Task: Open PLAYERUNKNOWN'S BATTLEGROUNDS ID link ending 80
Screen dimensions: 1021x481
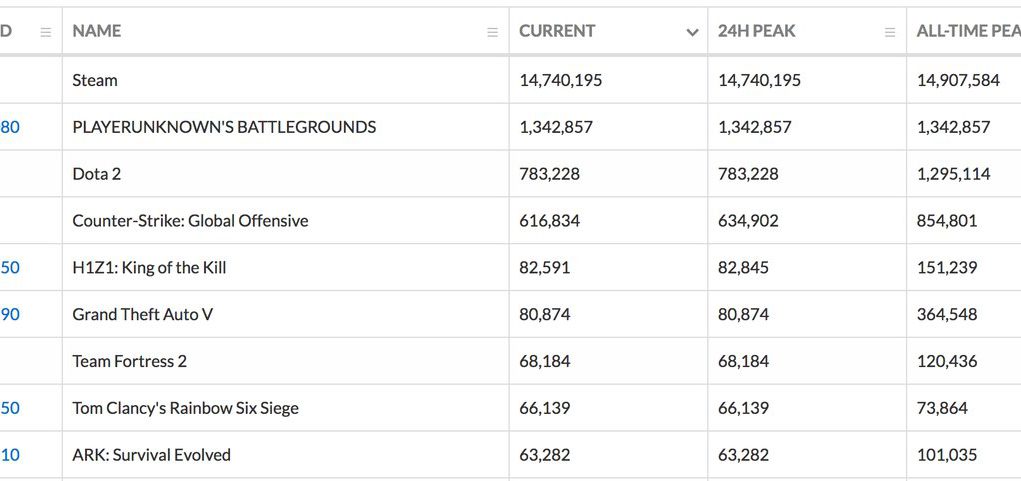Action: (10, 127)
